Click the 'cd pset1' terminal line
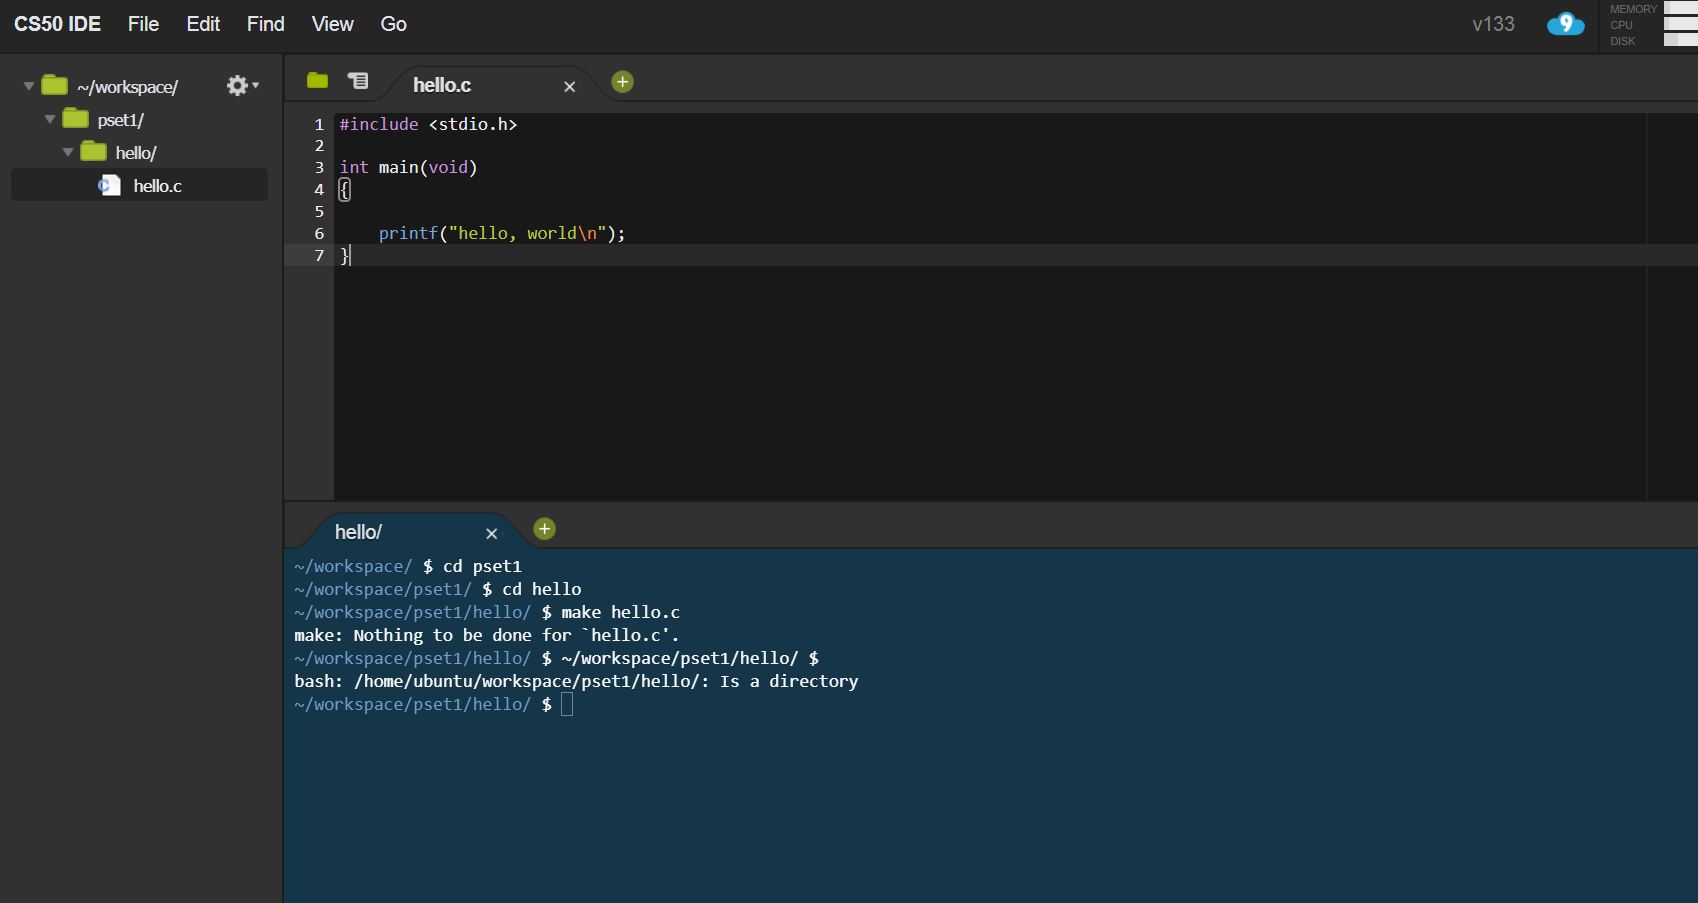The width and height of the screenshot is (1698, 903). tap(408, 566)
